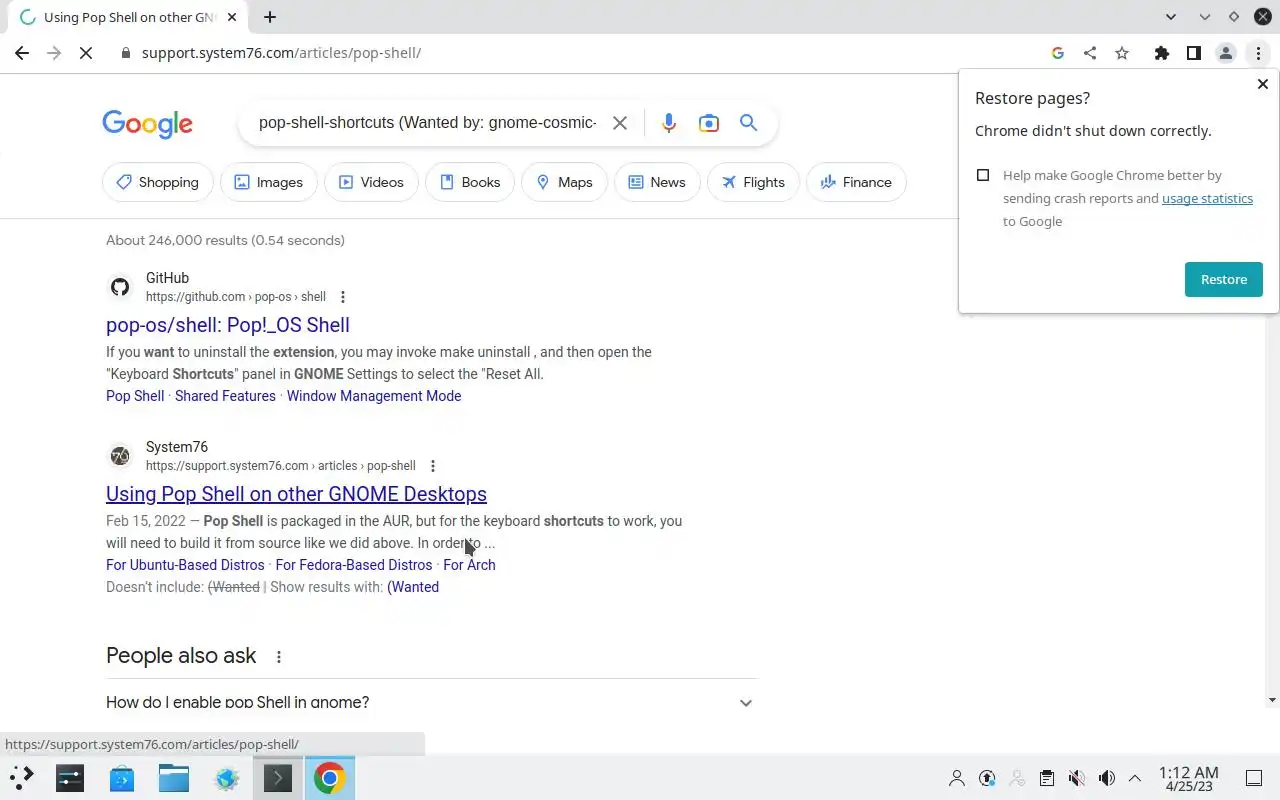Switch to Chrome in the taskbar
Screen dimensions: 1280x800
coord(329,778)
